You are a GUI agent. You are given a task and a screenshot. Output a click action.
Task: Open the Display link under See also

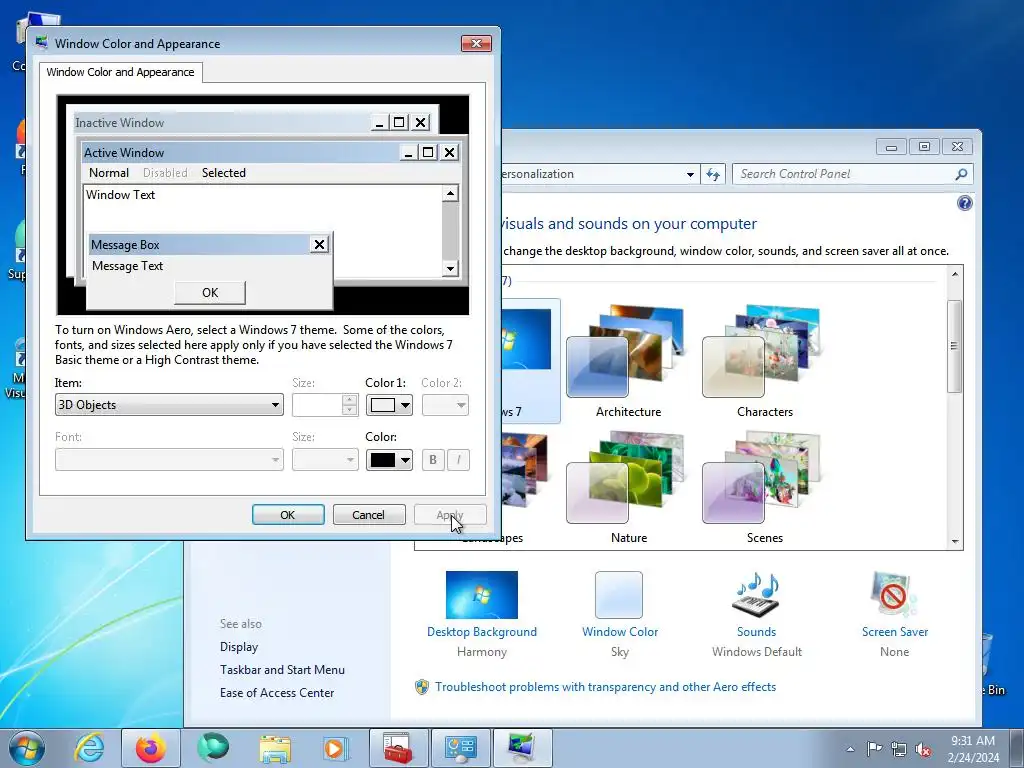pos(239,647)
